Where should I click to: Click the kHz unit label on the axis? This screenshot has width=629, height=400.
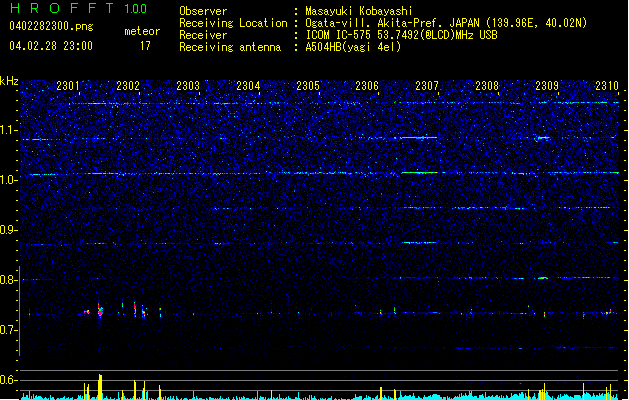tap(9, 81)
